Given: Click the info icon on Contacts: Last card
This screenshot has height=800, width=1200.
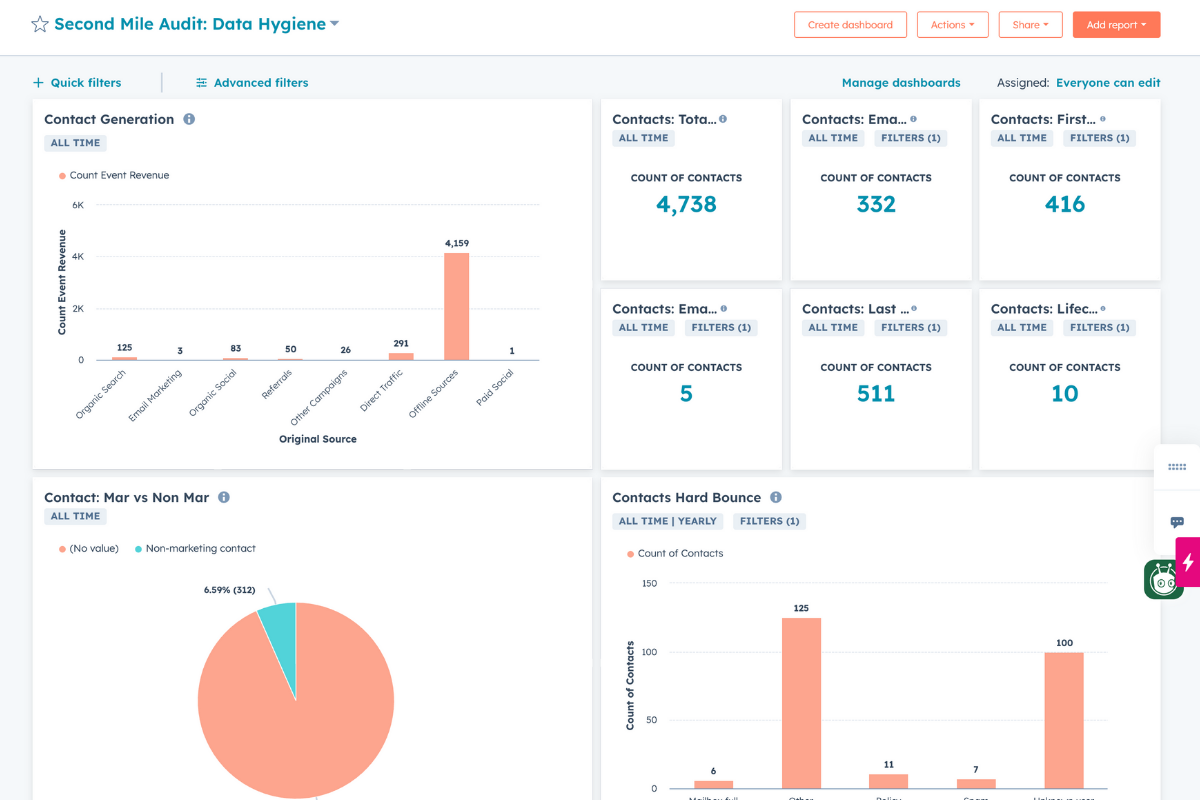Looking at the screenshot, I should (914, 309).
